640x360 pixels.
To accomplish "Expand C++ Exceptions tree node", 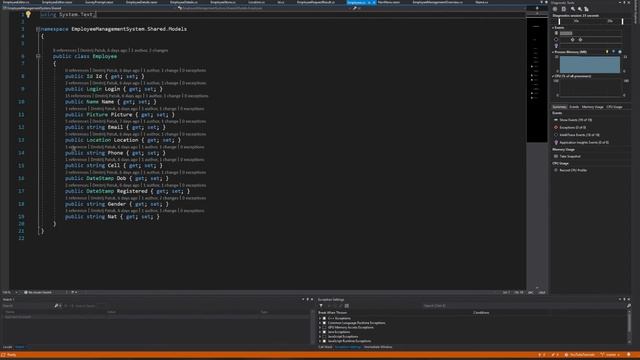I will 320,318.
